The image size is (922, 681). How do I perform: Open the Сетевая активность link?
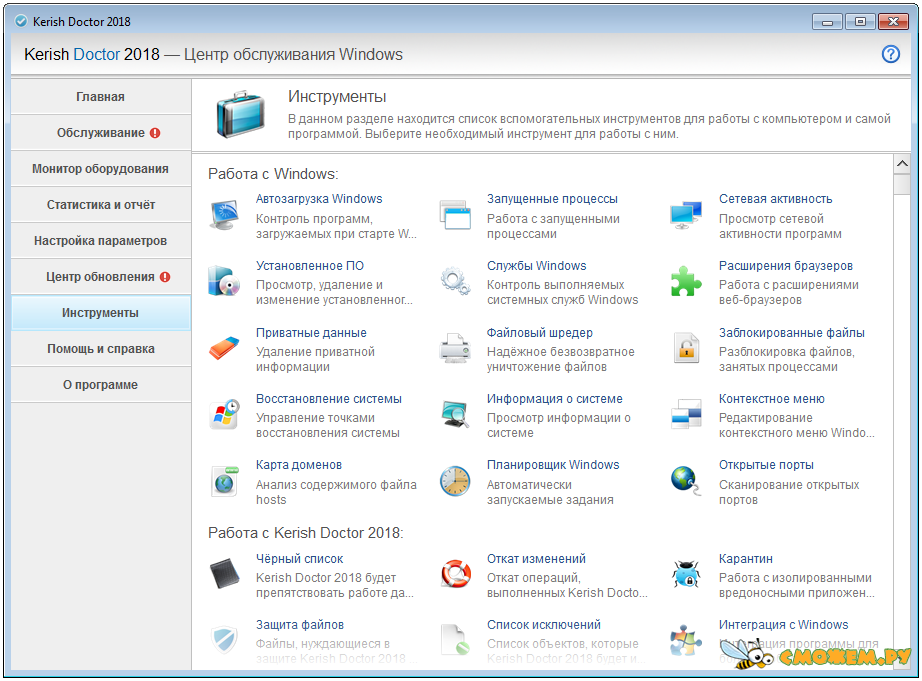pyautogui.click(x=776, y=199)
